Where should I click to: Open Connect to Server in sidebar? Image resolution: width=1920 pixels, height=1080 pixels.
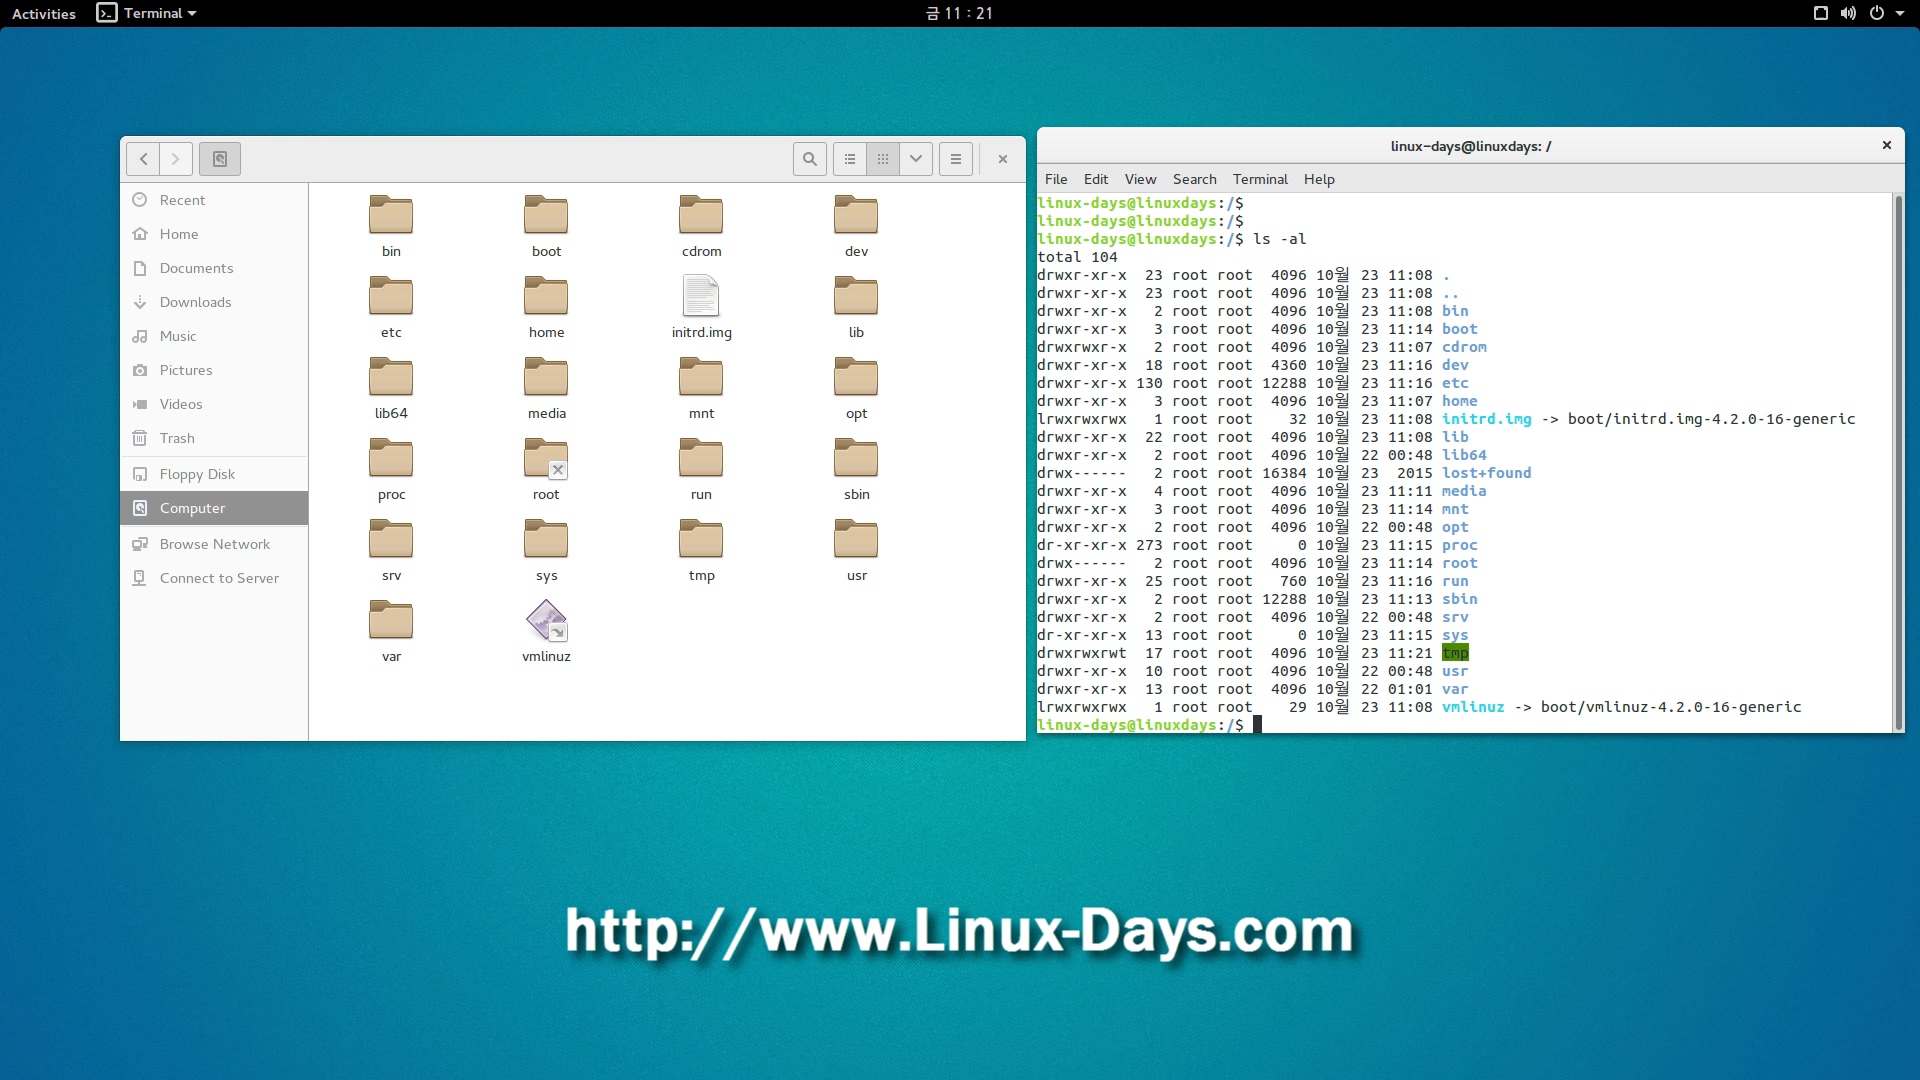coord(214,578)
